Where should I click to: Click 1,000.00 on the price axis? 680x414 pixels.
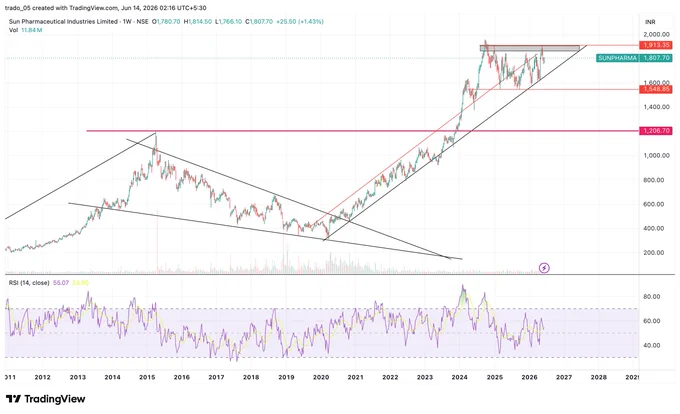click(x=656, y=155)
